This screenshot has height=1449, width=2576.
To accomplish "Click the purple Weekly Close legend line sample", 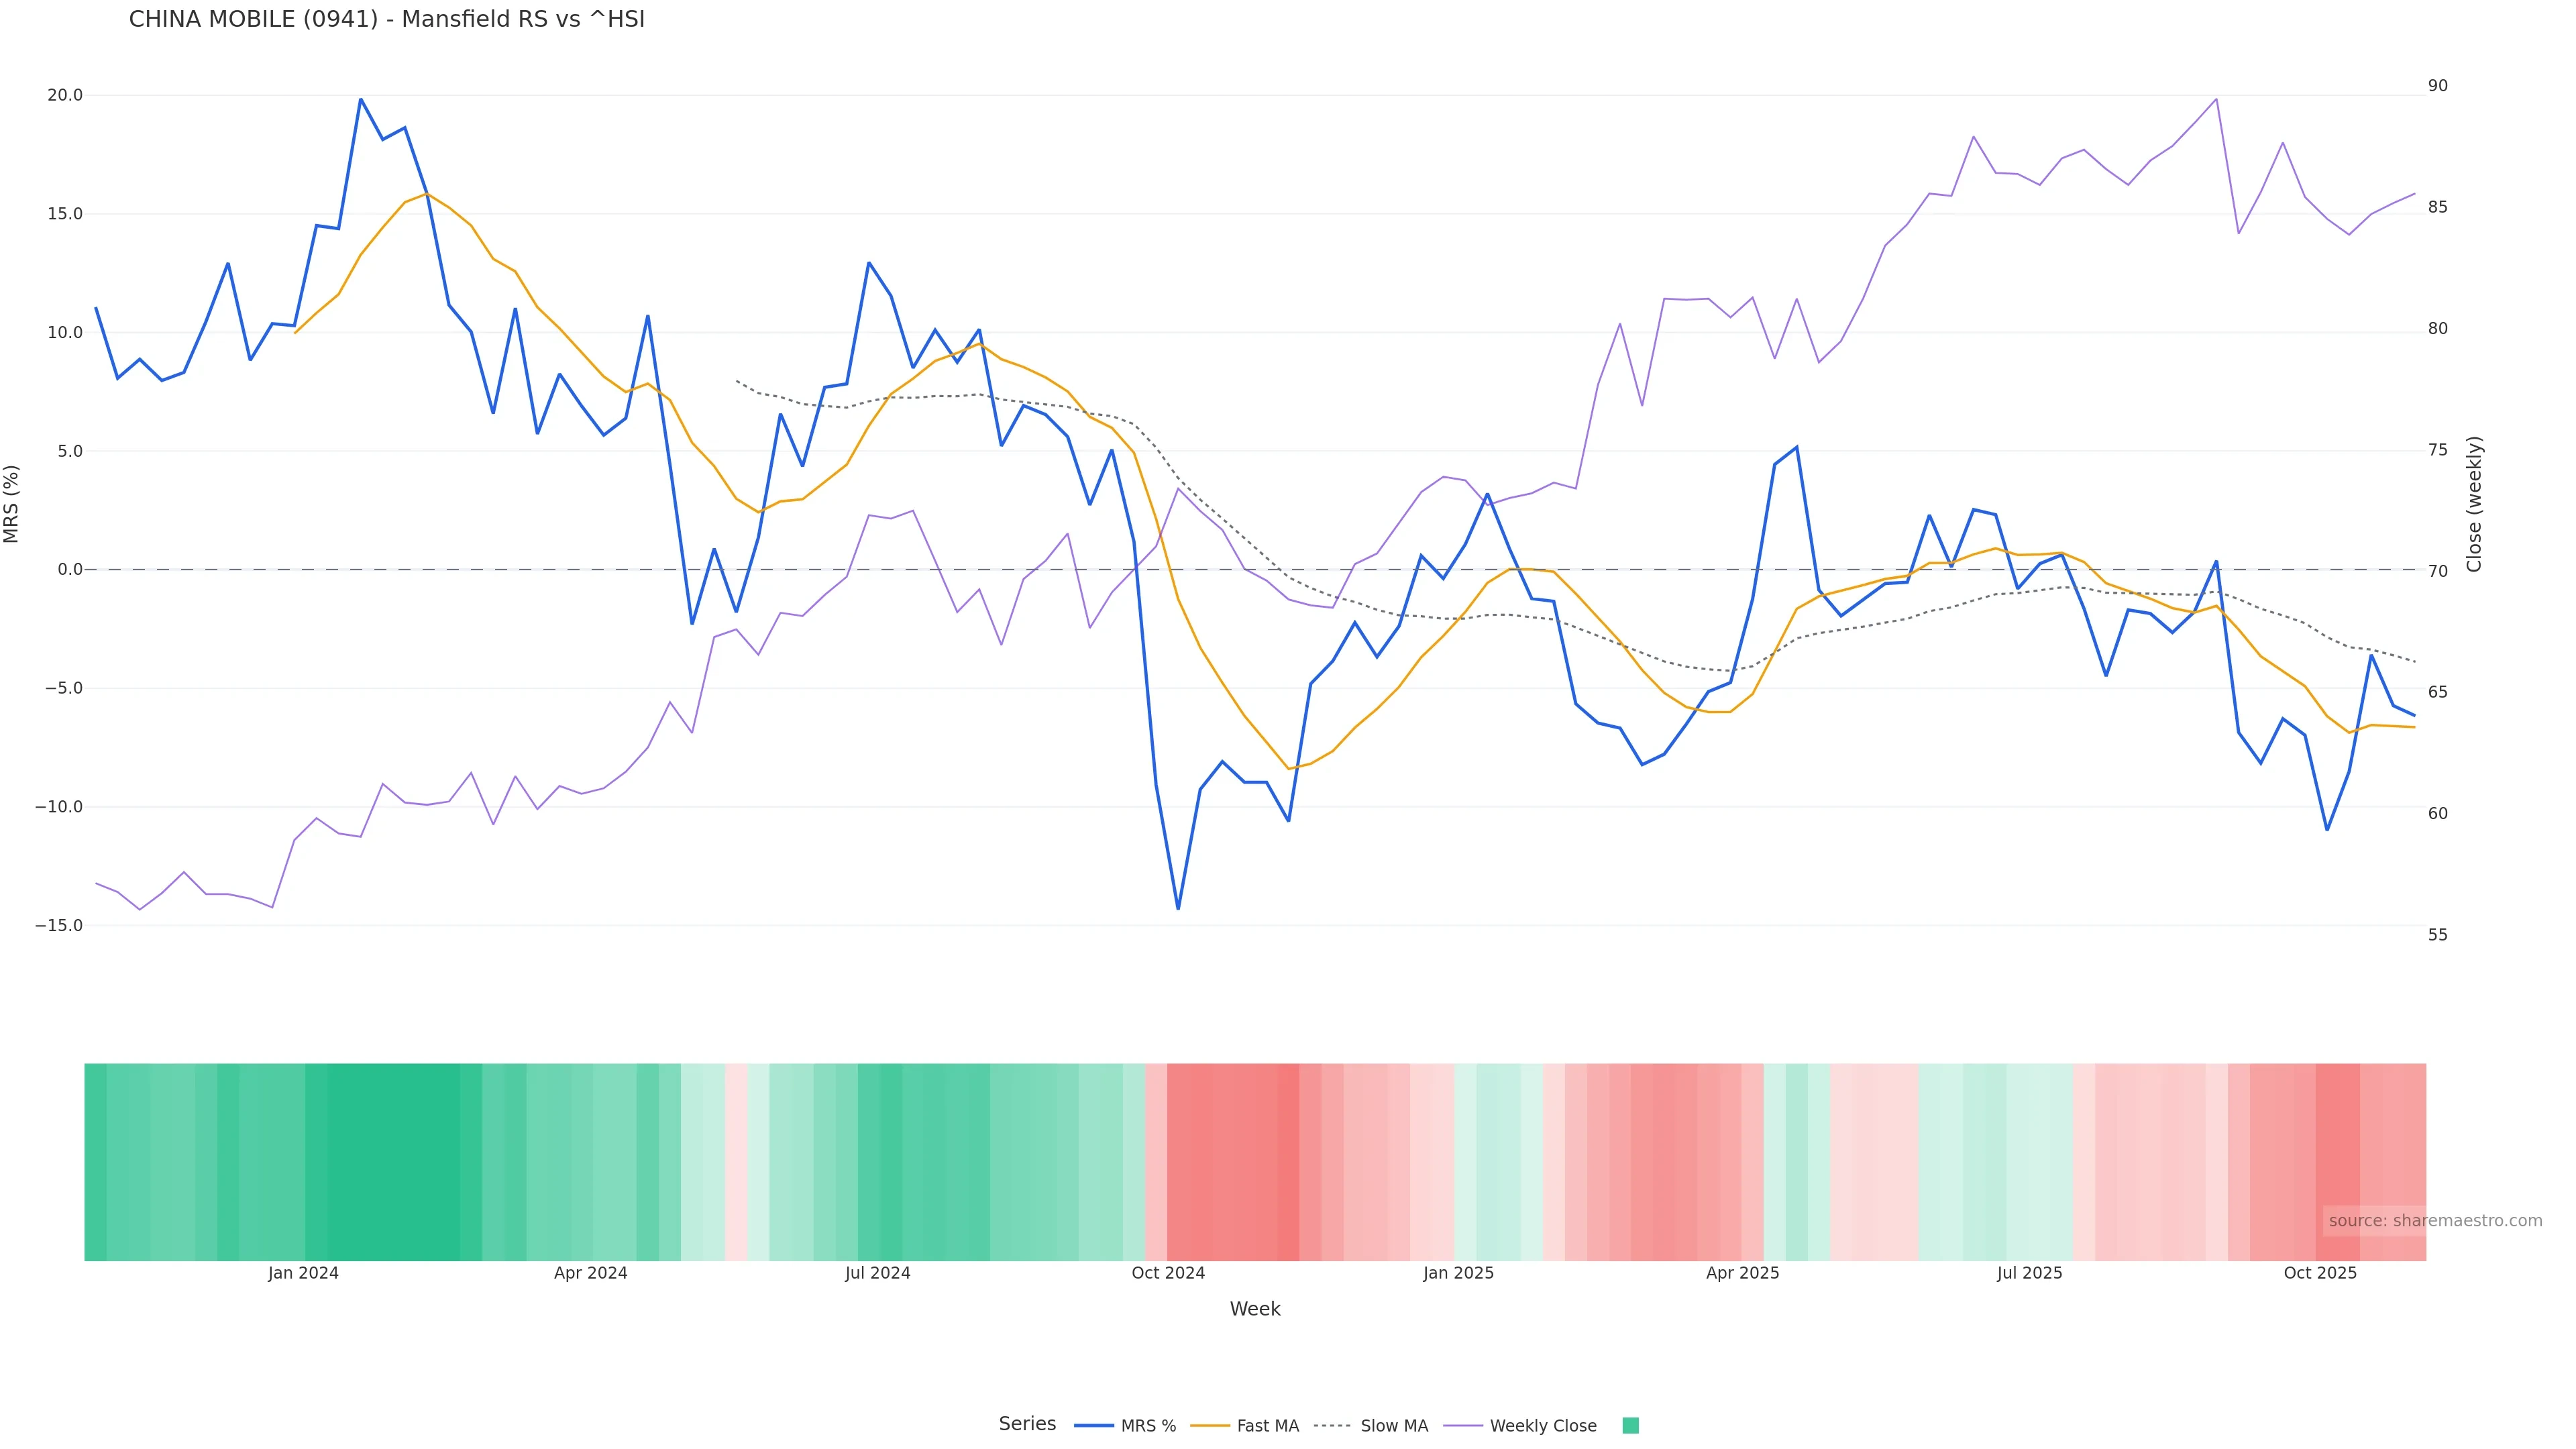I will (x=1463, y=1426).
